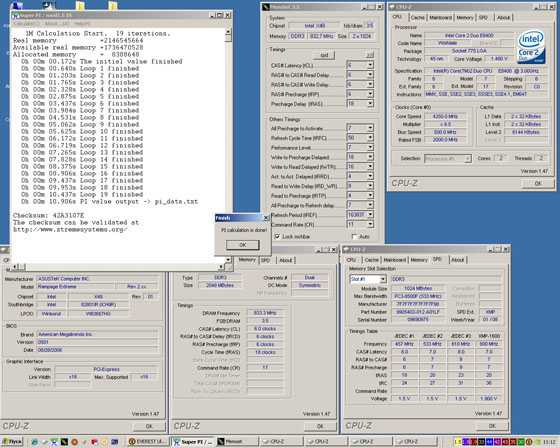Click OK in the top CPU-Z window
Image resolution: width=560 pixels, height=448 pixels.
coord(538,183)
